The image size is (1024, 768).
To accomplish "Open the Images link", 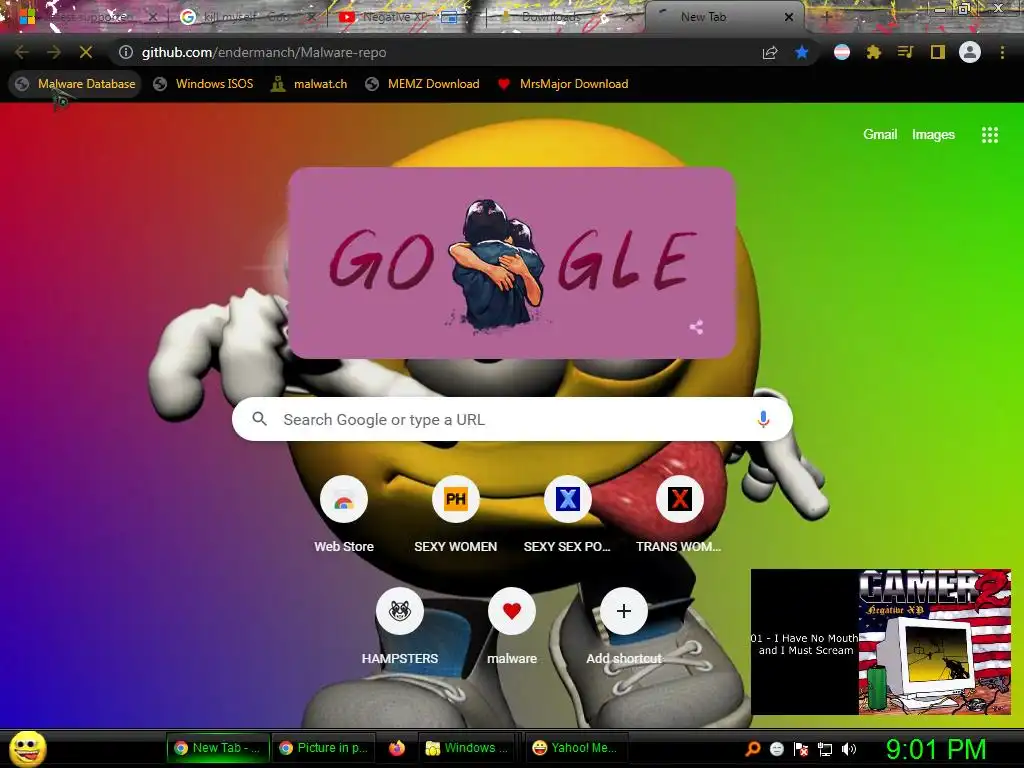I will coord(933,135).
